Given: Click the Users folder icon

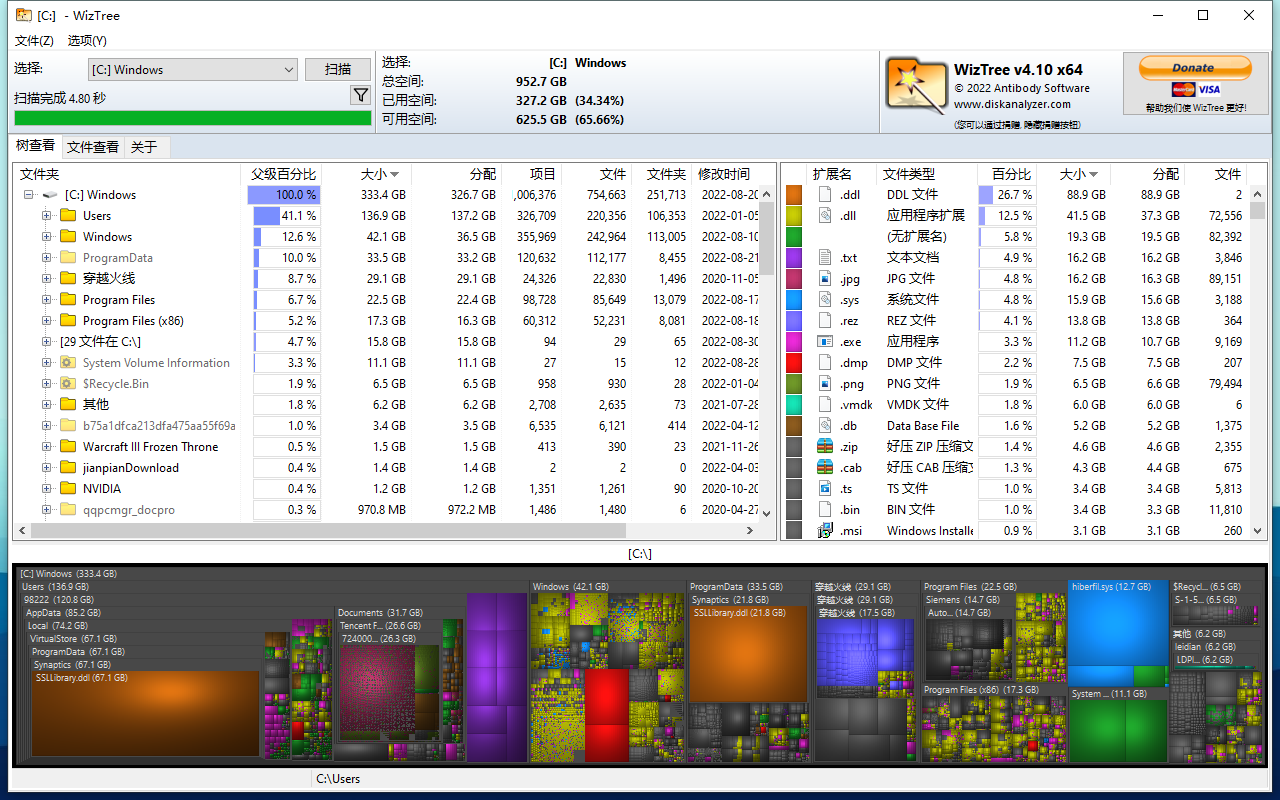Looking at the screenshot, I should point(68,216).
